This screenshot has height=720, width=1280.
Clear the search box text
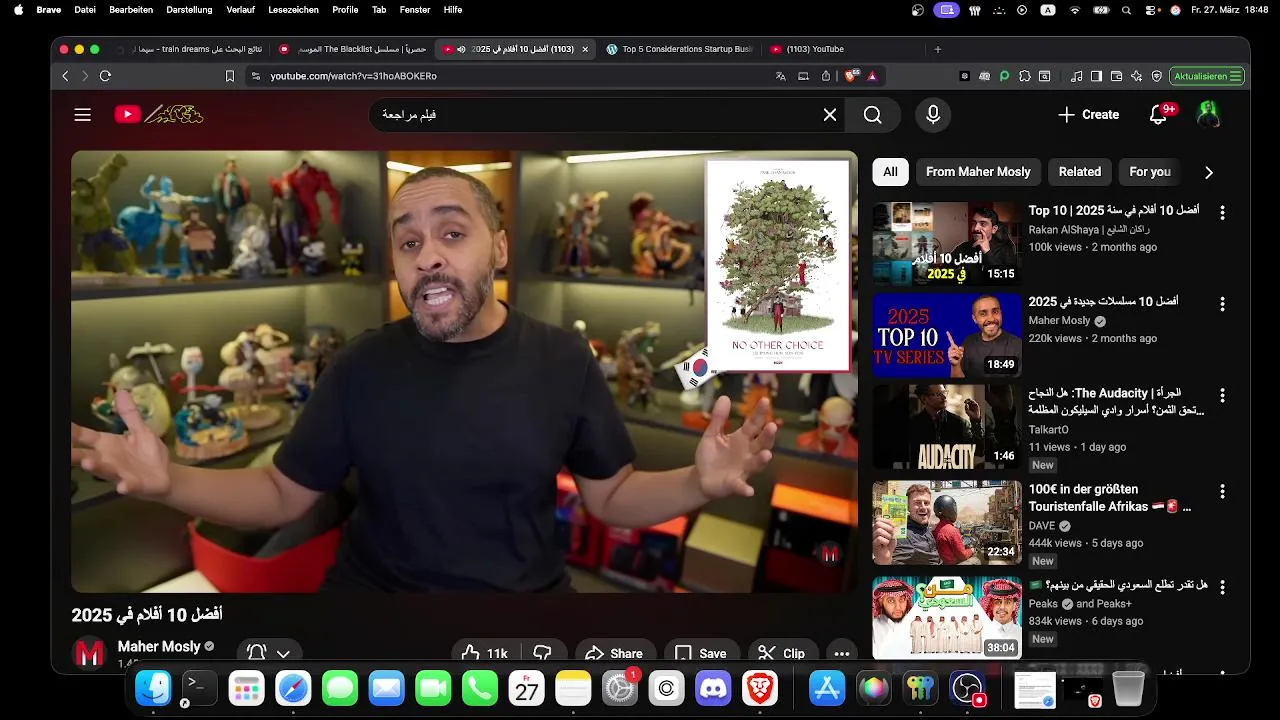tap(830, 115)
